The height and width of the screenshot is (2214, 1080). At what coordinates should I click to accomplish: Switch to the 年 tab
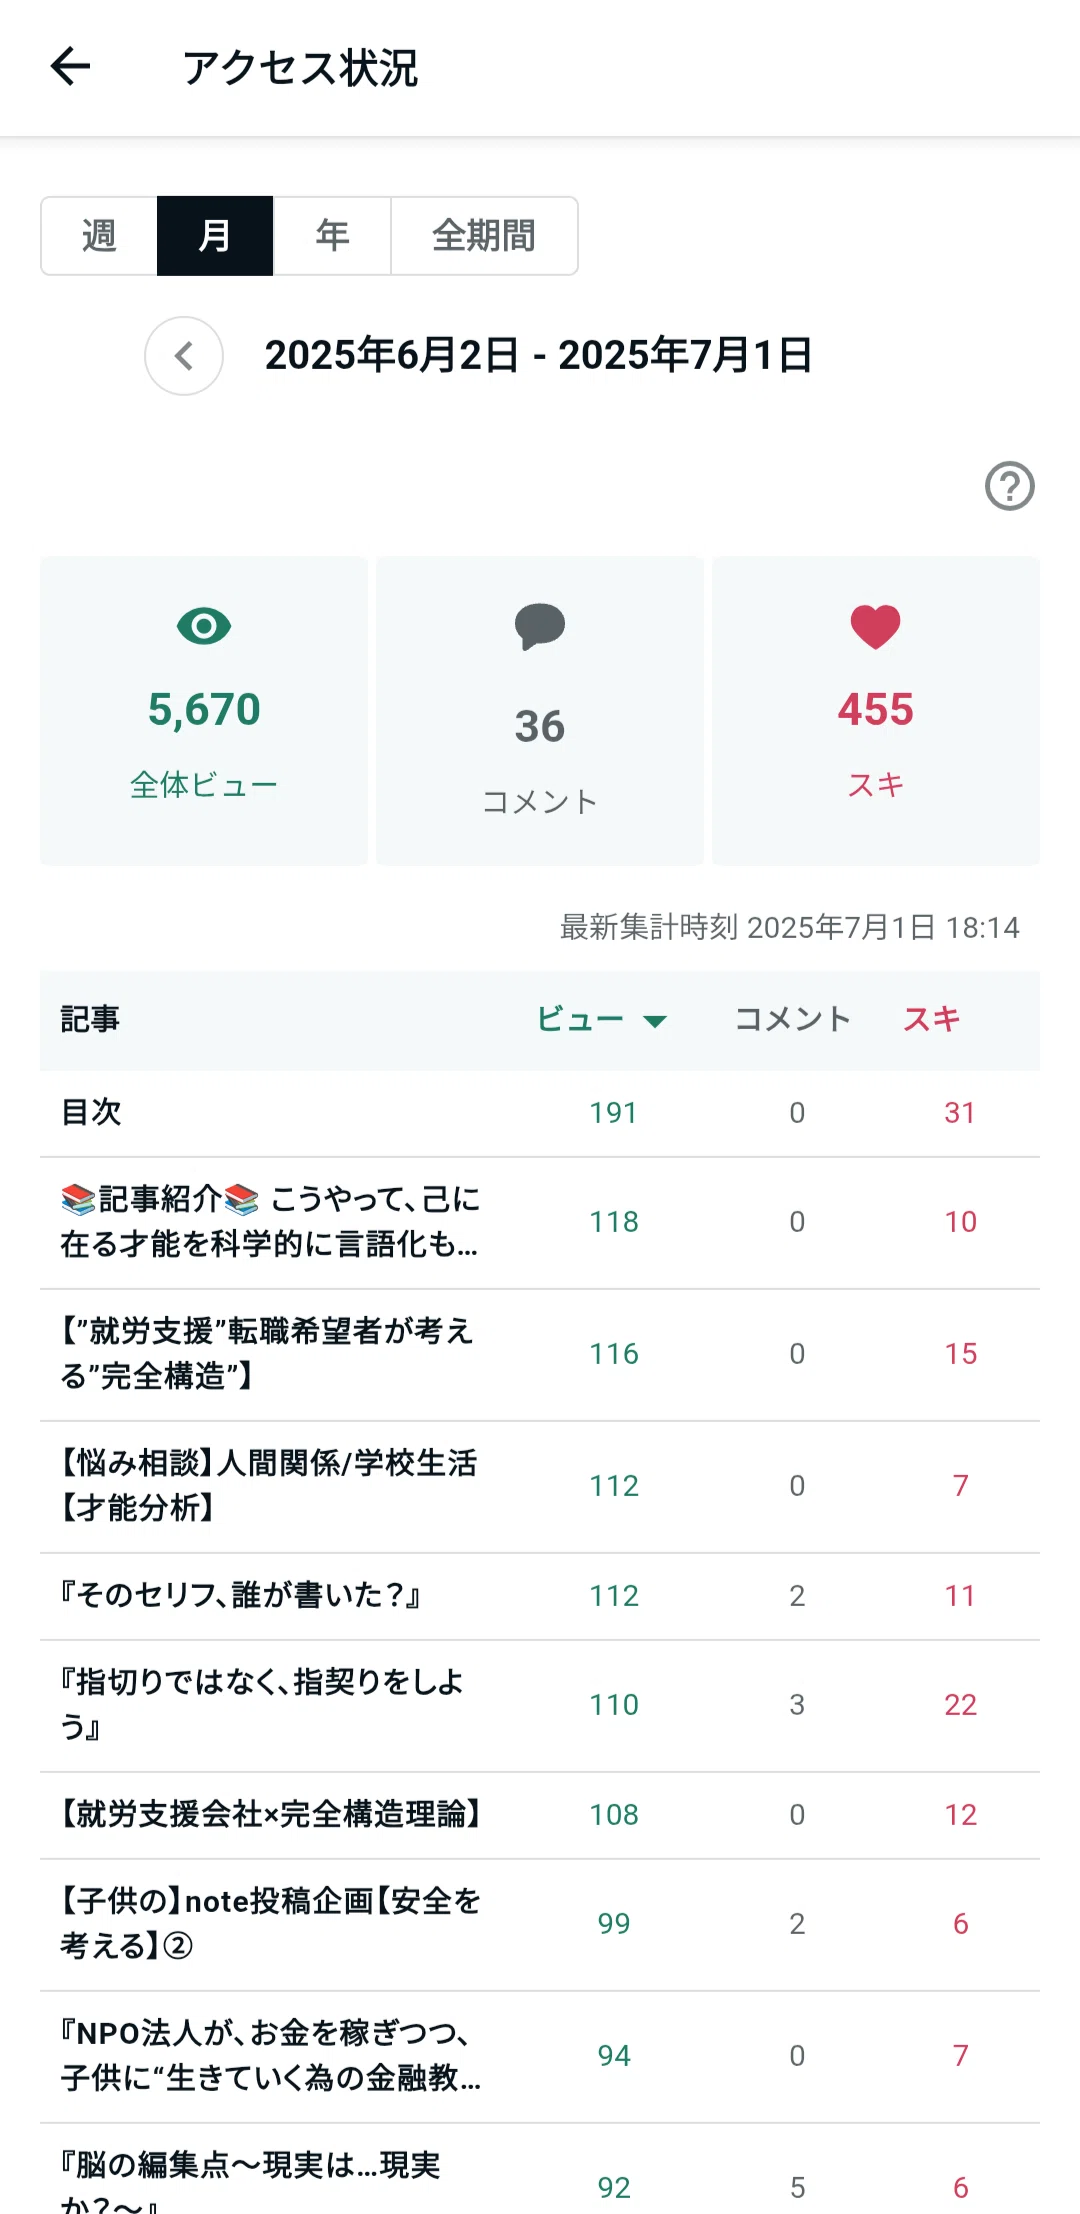click(x=332, y=236)
